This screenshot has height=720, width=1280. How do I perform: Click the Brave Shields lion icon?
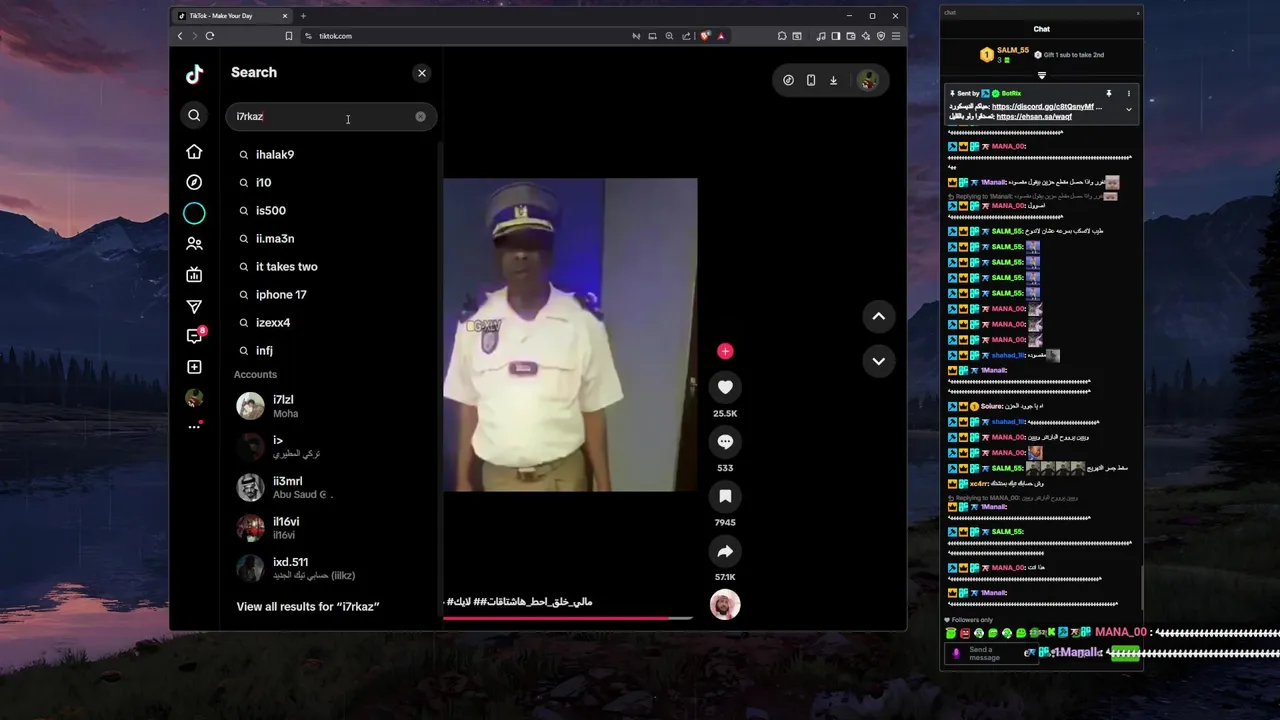tap(705, 36)
